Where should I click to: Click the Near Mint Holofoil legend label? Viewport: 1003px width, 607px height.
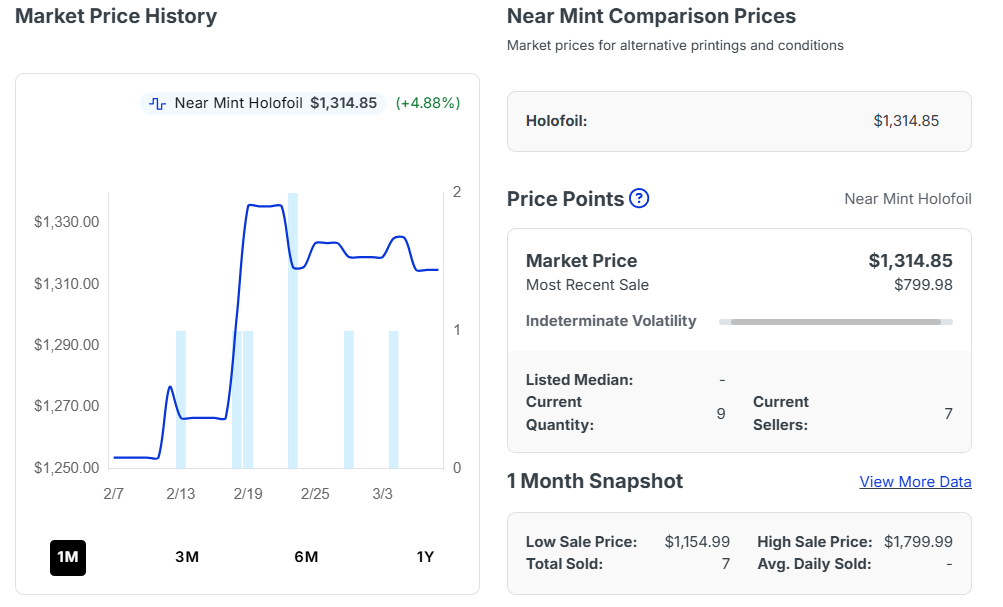point(238,103)
